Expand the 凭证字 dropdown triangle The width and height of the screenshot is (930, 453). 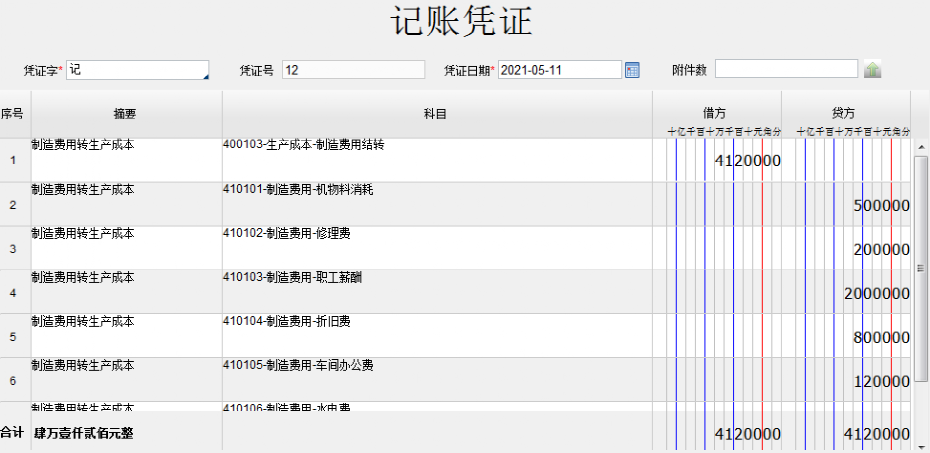[206, 75]
